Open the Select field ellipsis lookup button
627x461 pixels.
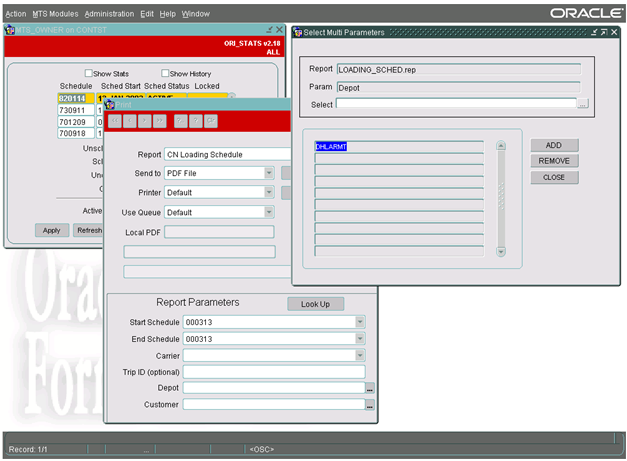583,104
